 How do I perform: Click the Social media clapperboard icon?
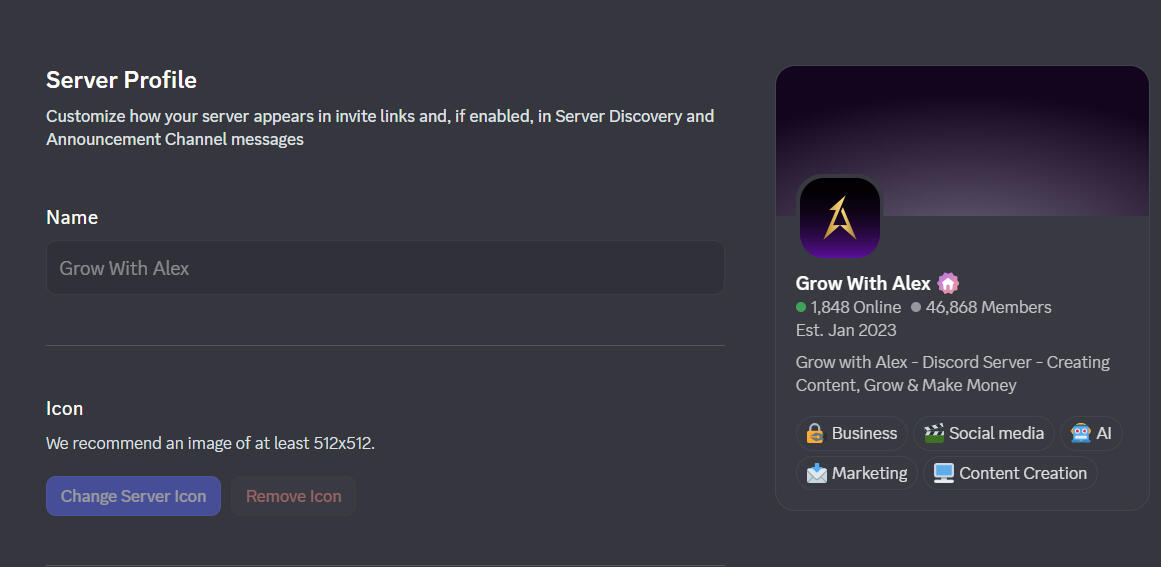[x=934, y=434]
